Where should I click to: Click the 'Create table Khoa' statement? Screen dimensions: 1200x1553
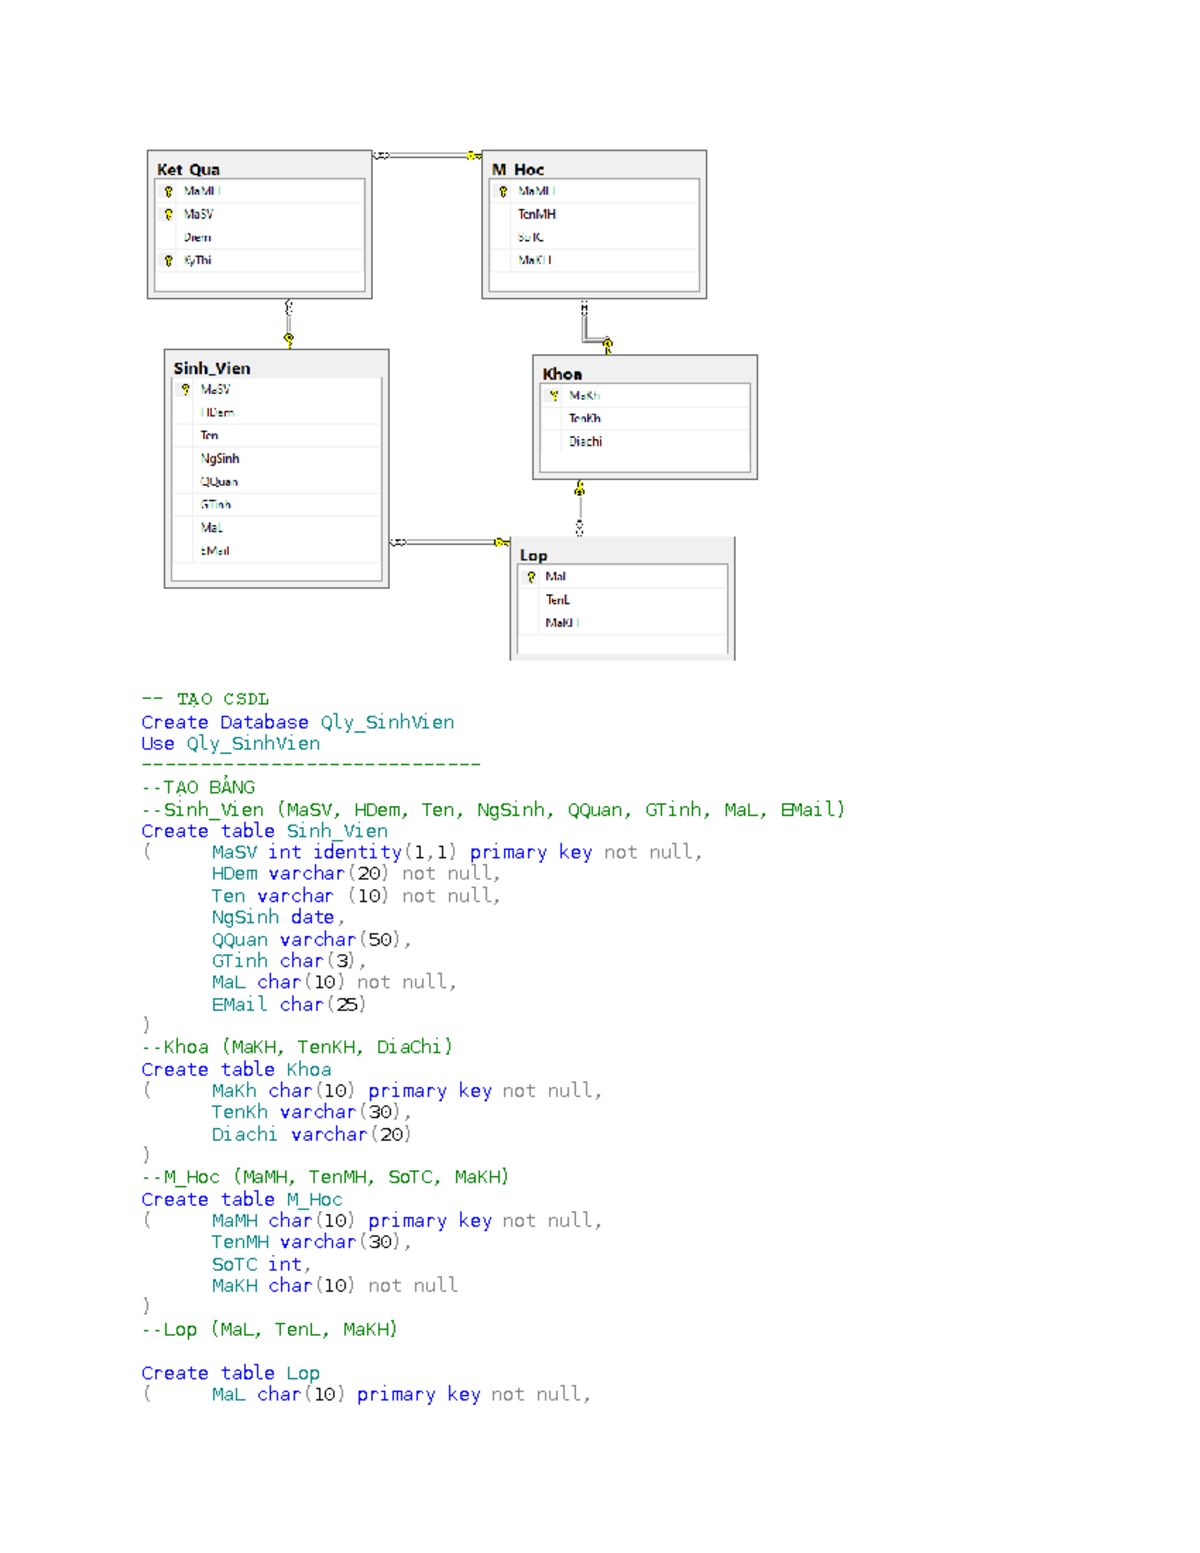tap(236, 1069)
